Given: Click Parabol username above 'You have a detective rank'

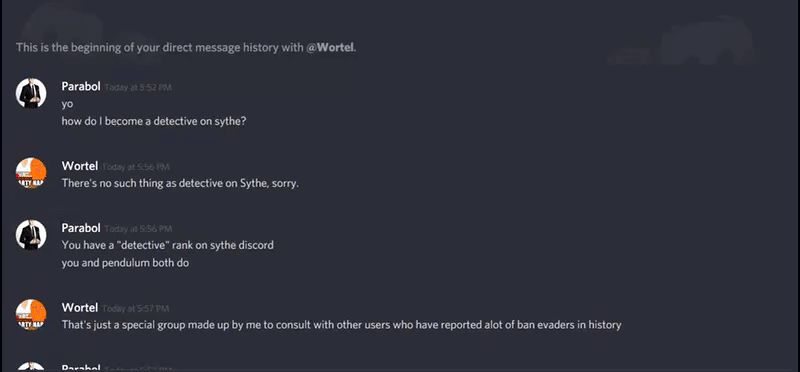Looking at the screenshot, I should click(81, 228).
